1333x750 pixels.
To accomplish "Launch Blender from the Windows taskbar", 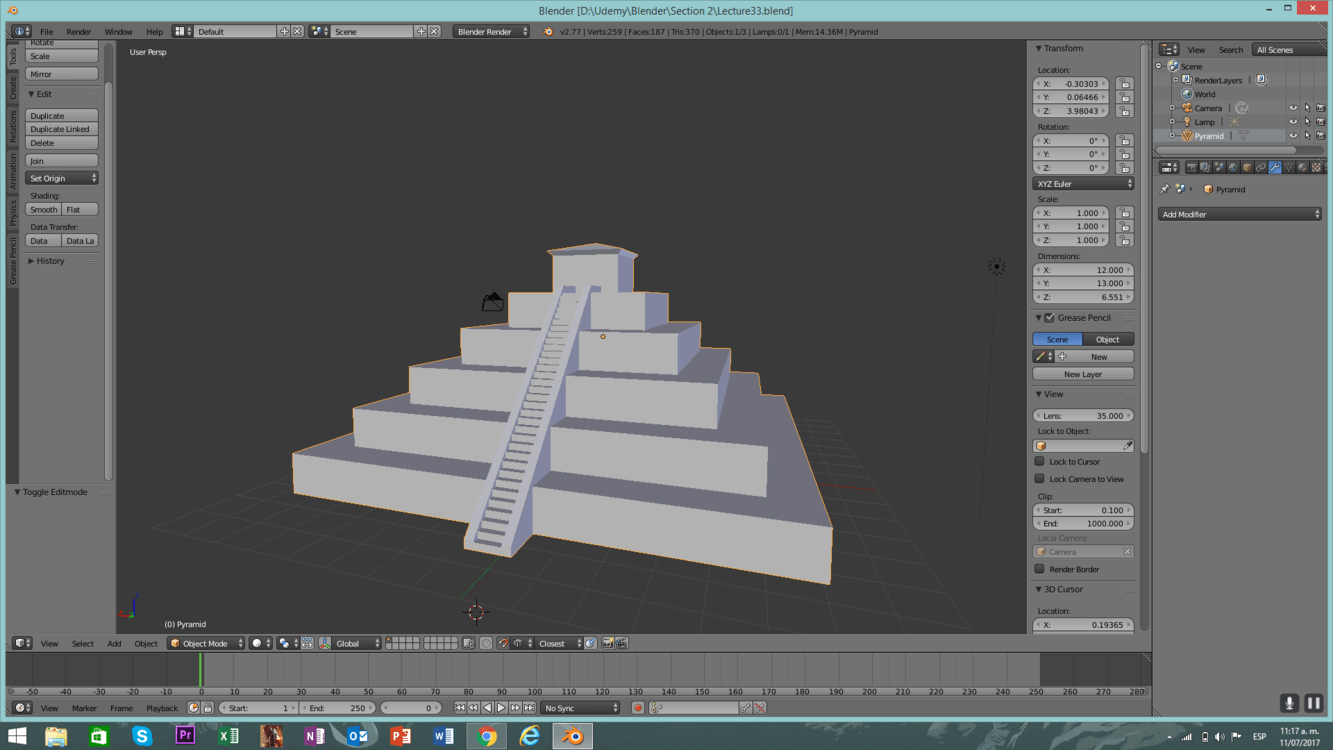I will click(573, 737).
